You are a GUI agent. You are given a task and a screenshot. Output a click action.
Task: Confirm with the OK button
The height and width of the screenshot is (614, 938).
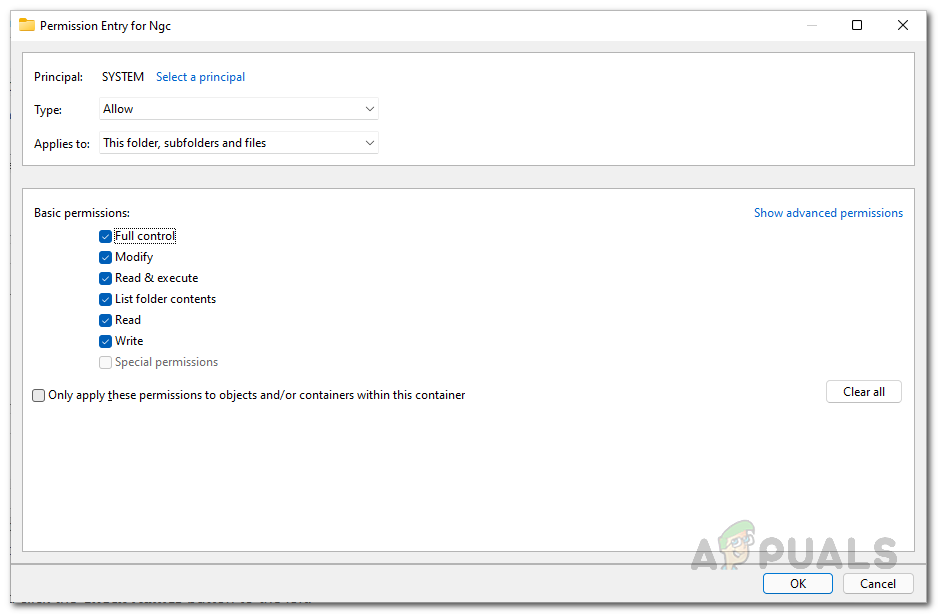pos(797,583)
